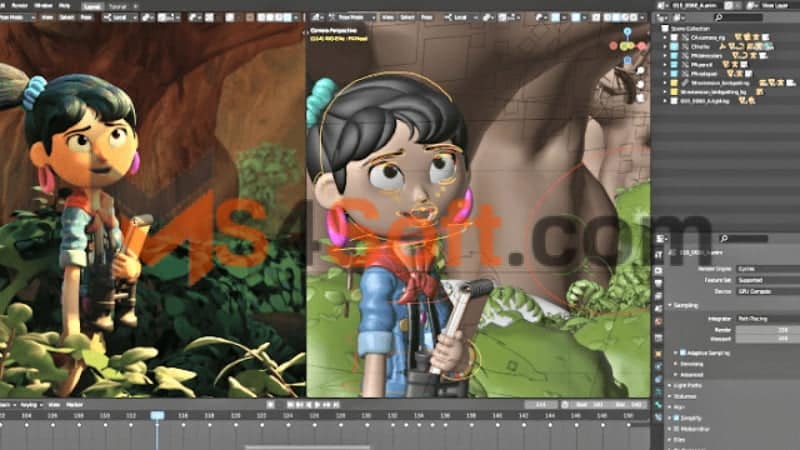
Task: Click the current frame playhead marker on the timeline
Action: click(x=157, y=416)
